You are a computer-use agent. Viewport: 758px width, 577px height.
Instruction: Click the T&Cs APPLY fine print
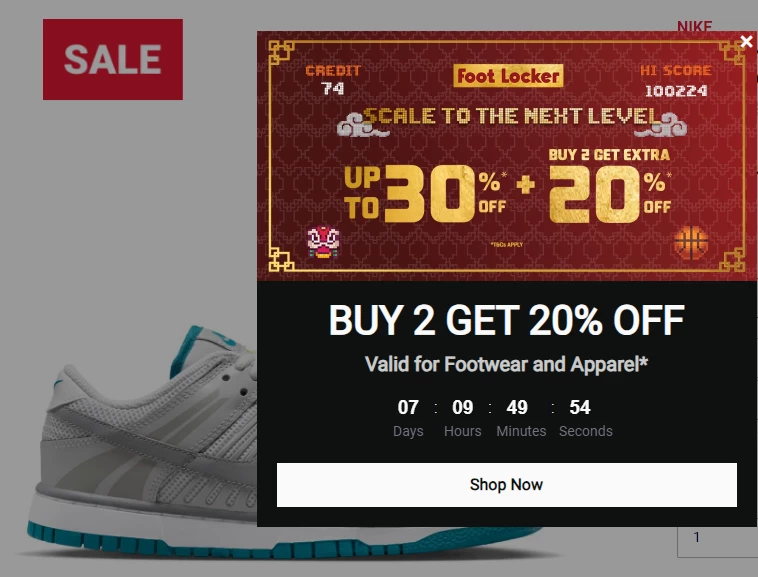(x=507, y=245)
